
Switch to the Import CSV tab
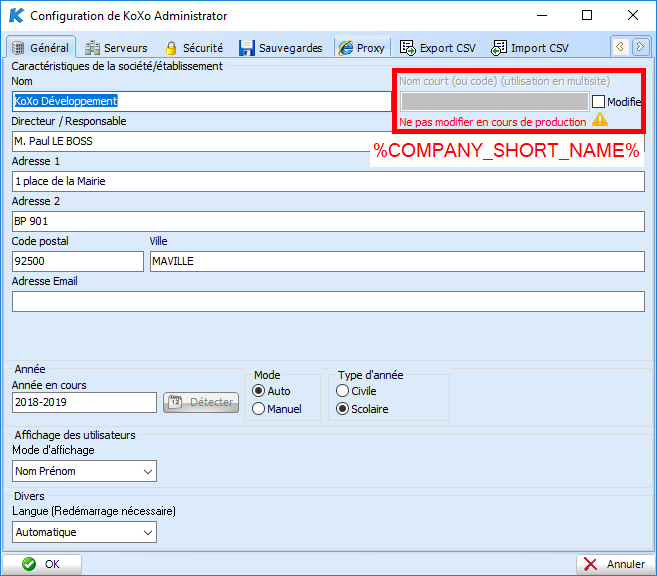click(530, 48)
